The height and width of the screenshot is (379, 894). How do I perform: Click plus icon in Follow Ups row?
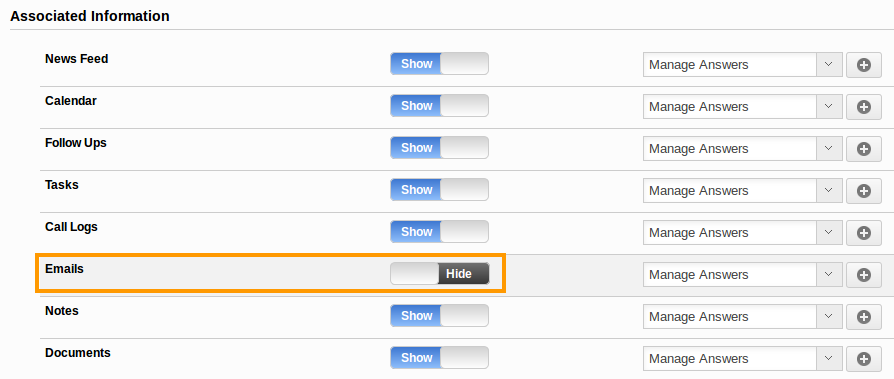(864, 149)
